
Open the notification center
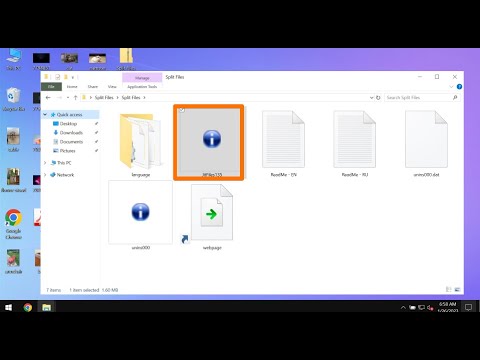coord(468,307)
